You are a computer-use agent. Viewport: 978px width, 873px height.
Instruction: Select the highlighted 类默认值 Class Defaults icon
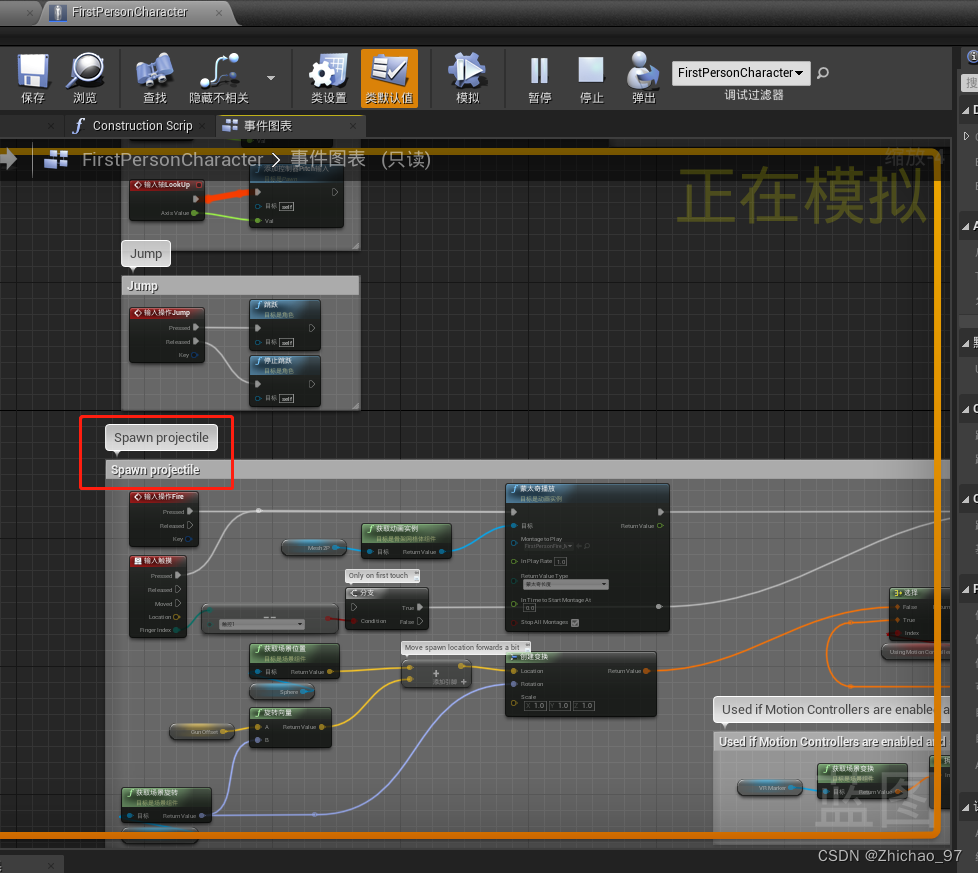click(x=389, y=77)
